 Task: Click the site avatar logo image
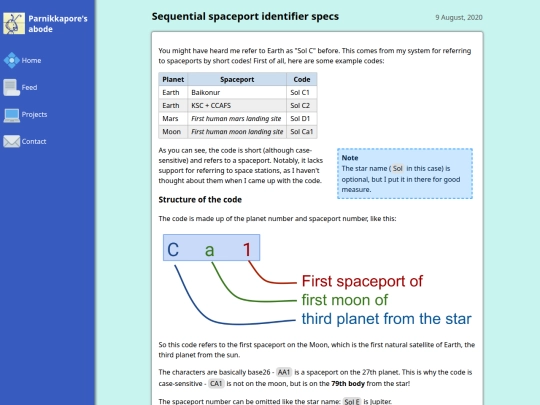[x=14, y=23]
